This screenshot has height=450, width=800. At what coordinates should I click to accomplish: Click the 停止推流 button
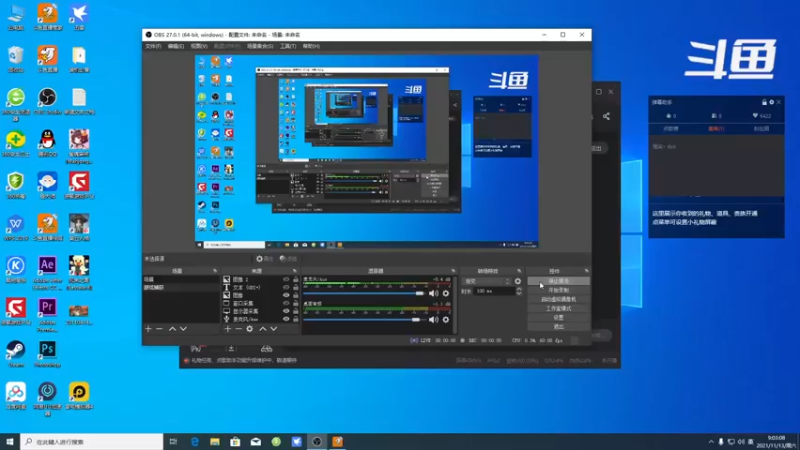559,281
